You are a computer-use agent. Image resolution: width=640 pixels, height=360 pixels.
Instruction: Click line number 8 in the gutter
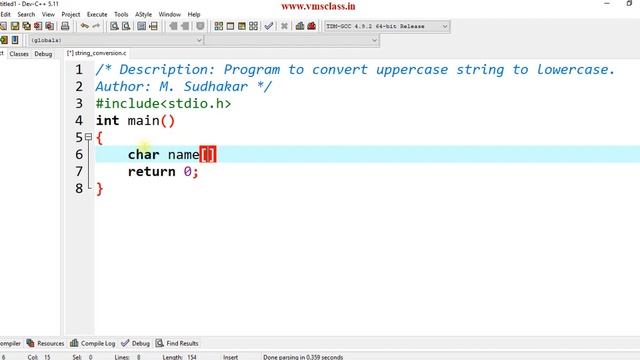[x=79, y=189]
